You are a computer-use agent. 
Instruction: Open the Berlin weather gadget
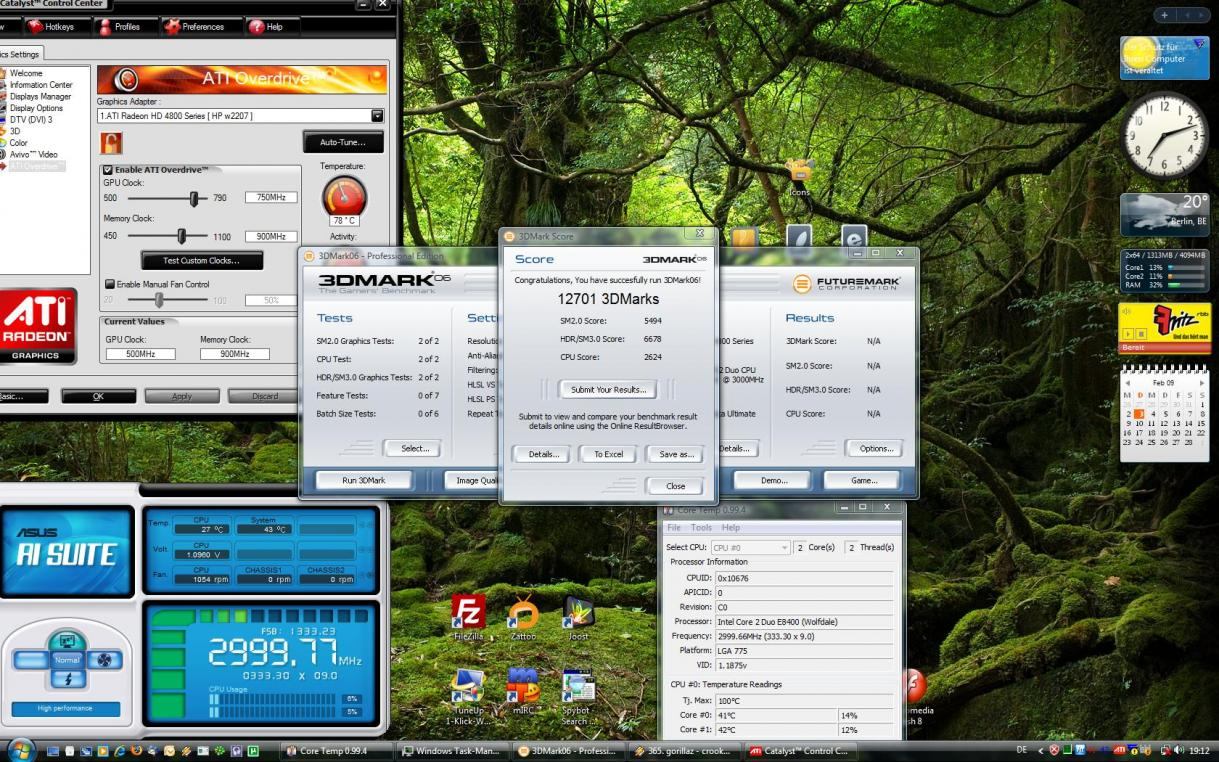click(1165, 214)
